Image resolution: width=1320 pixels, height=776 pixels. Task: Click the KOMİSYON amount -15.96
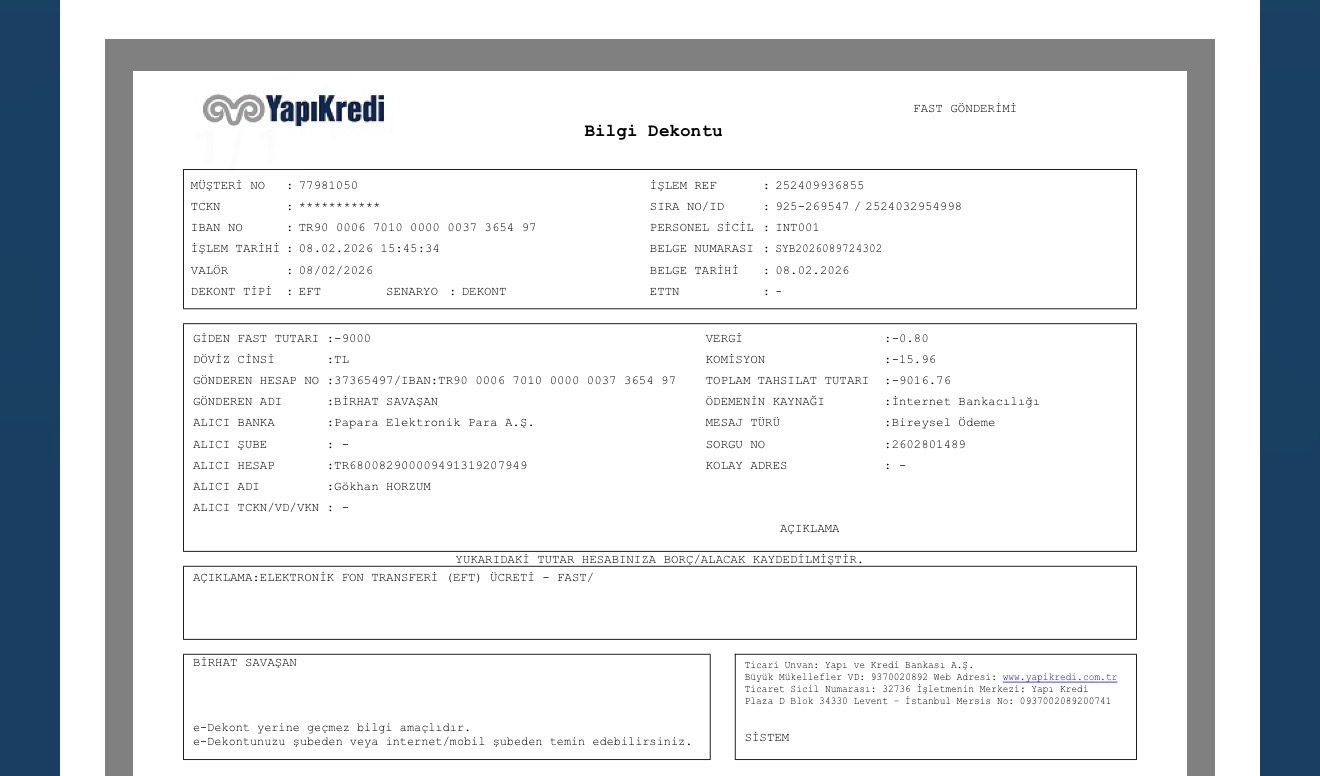[x=914, y=360]
